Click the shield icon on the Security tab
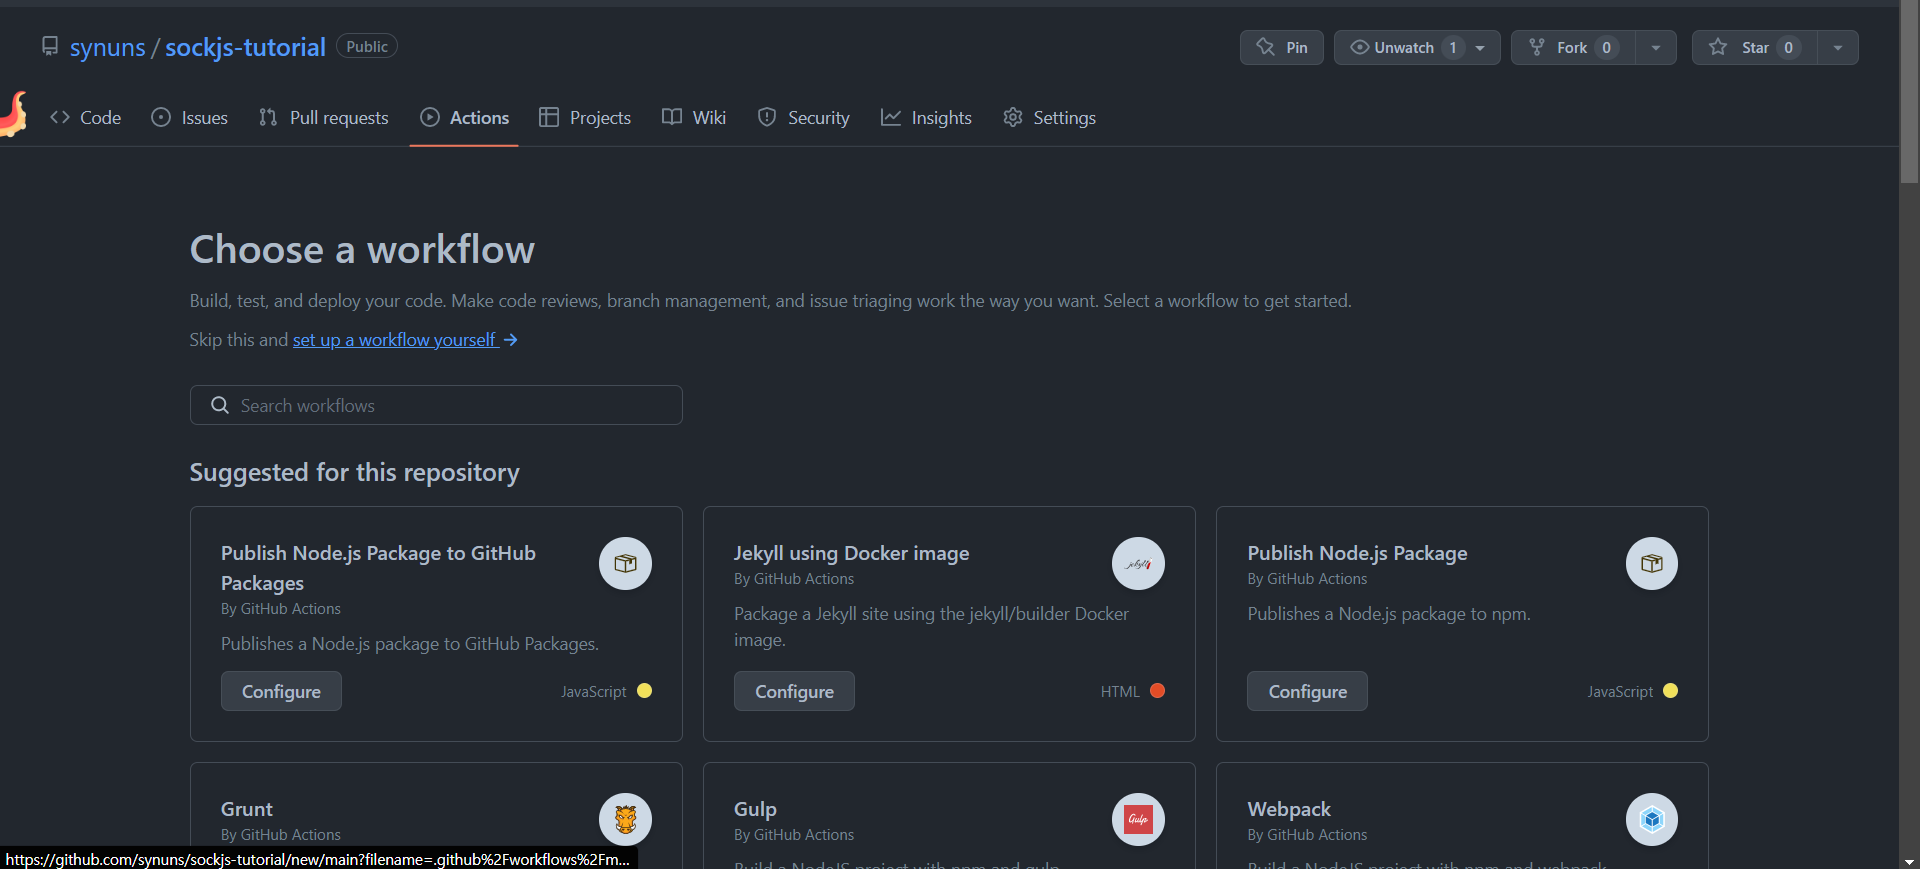The image size is (1920, 869). (767, 117)
